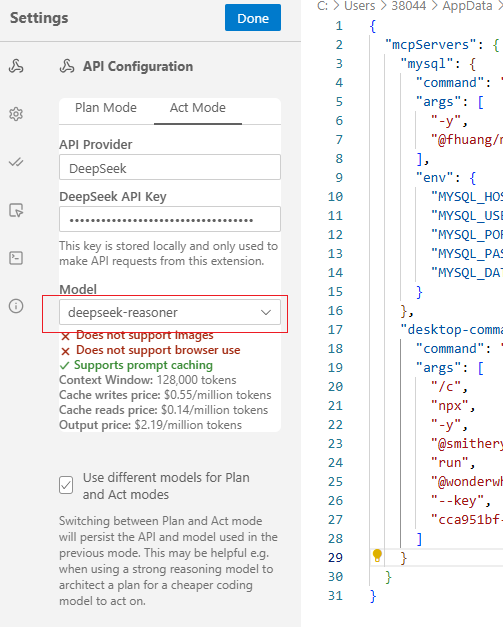Open General settings gear icon in sidebar
This screenshot has height=627, width=503.
(16, 114)
